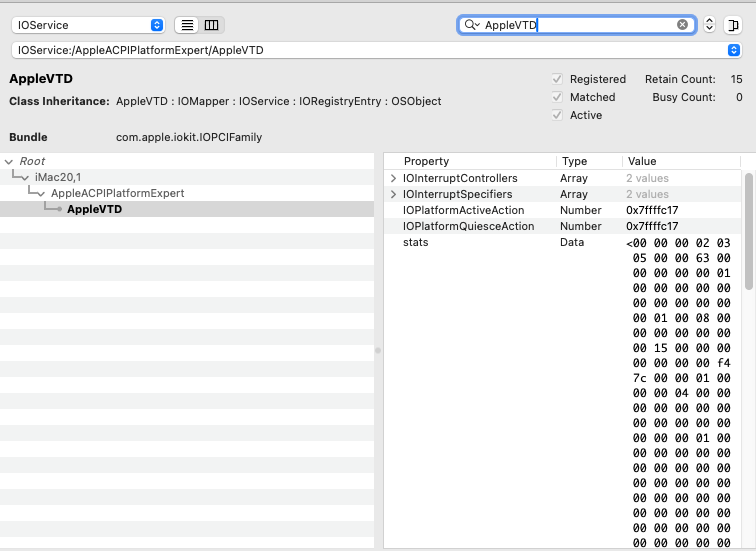The height and width of the screenshot is (551, 756).
Task: Toggle the inspector sidebar panel icon
Action: click(x=733, y=25)
